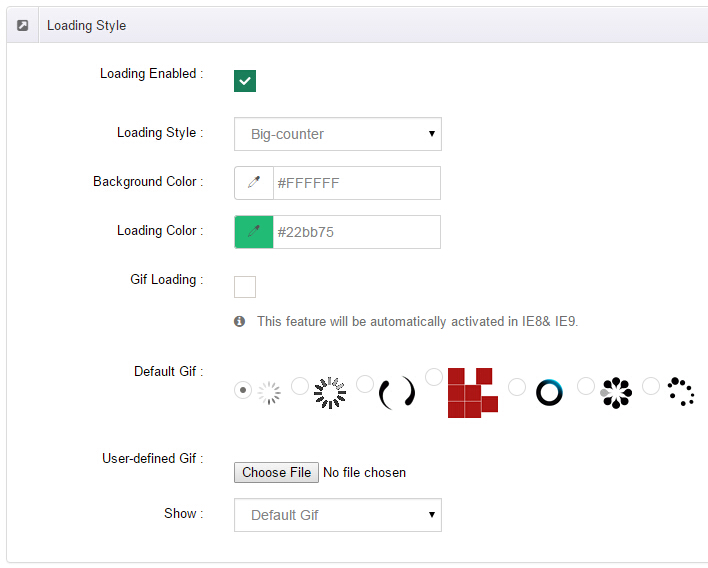Click the dotted circle loading gif image
The height and width of the screenshot is (568, 708).
(681, 391)
